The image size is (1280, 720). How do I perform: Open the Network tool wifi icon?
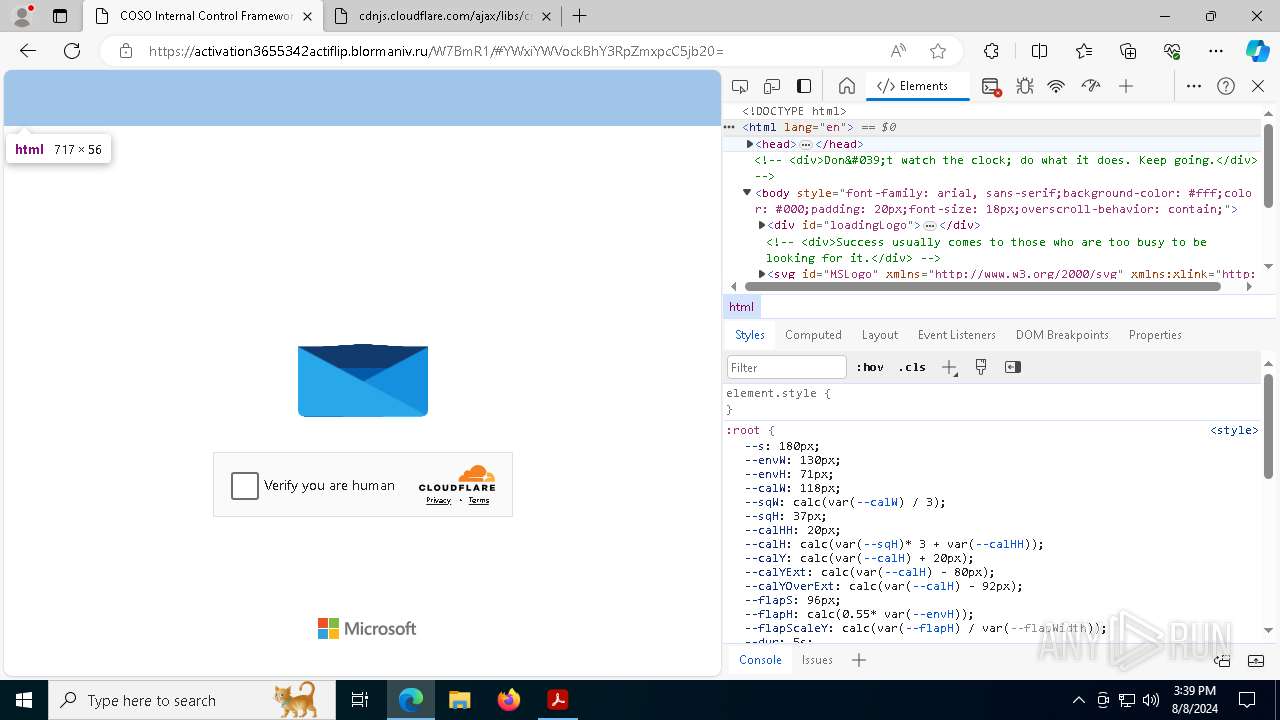[1056, 86]
